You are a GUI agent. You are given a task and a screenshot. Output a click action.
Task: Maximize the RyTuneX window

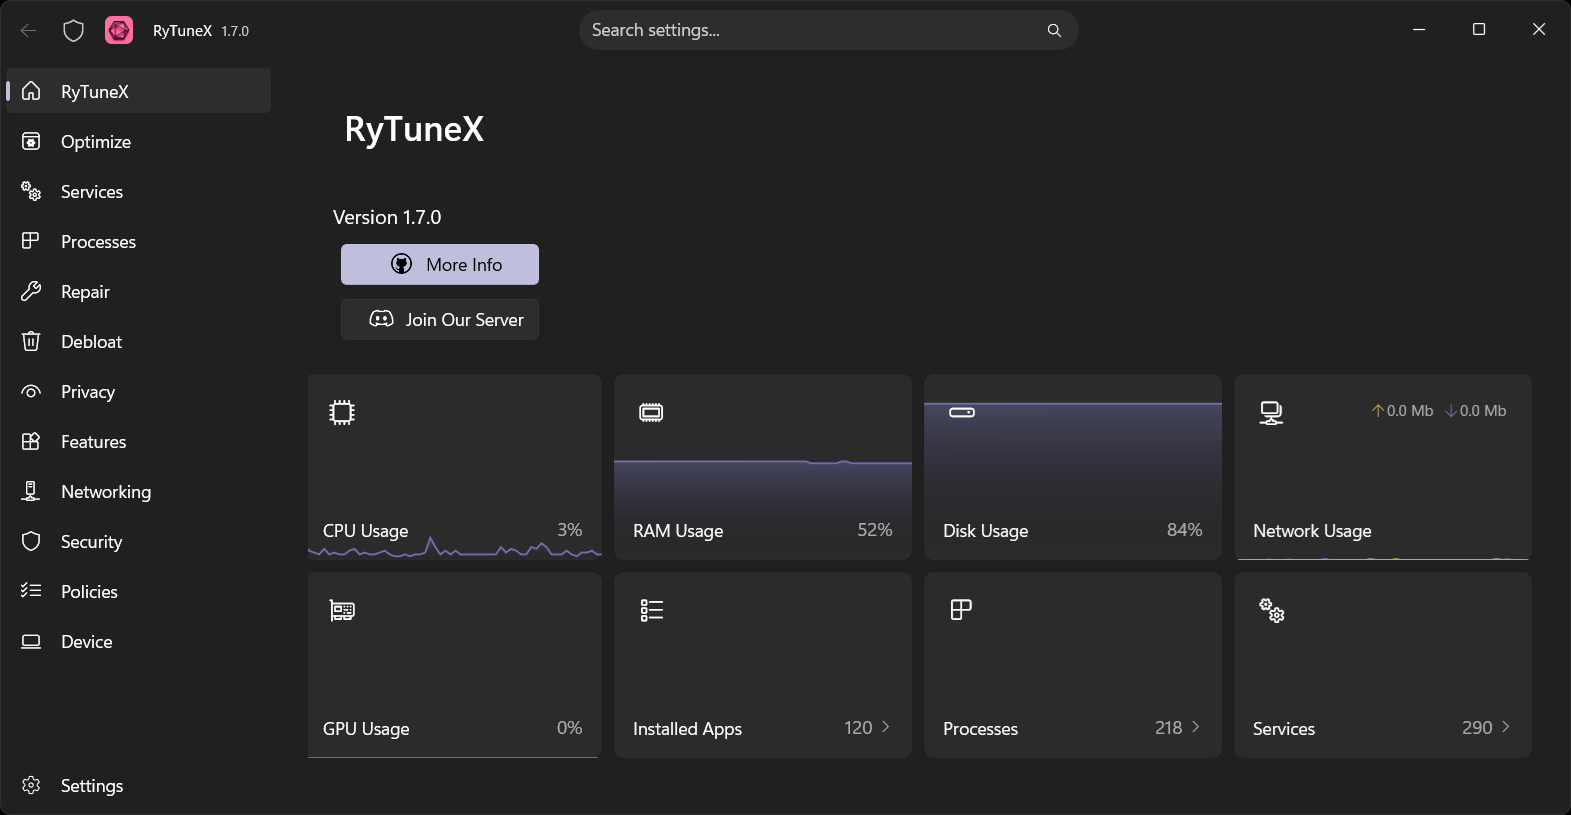[x=1479, y=29]
